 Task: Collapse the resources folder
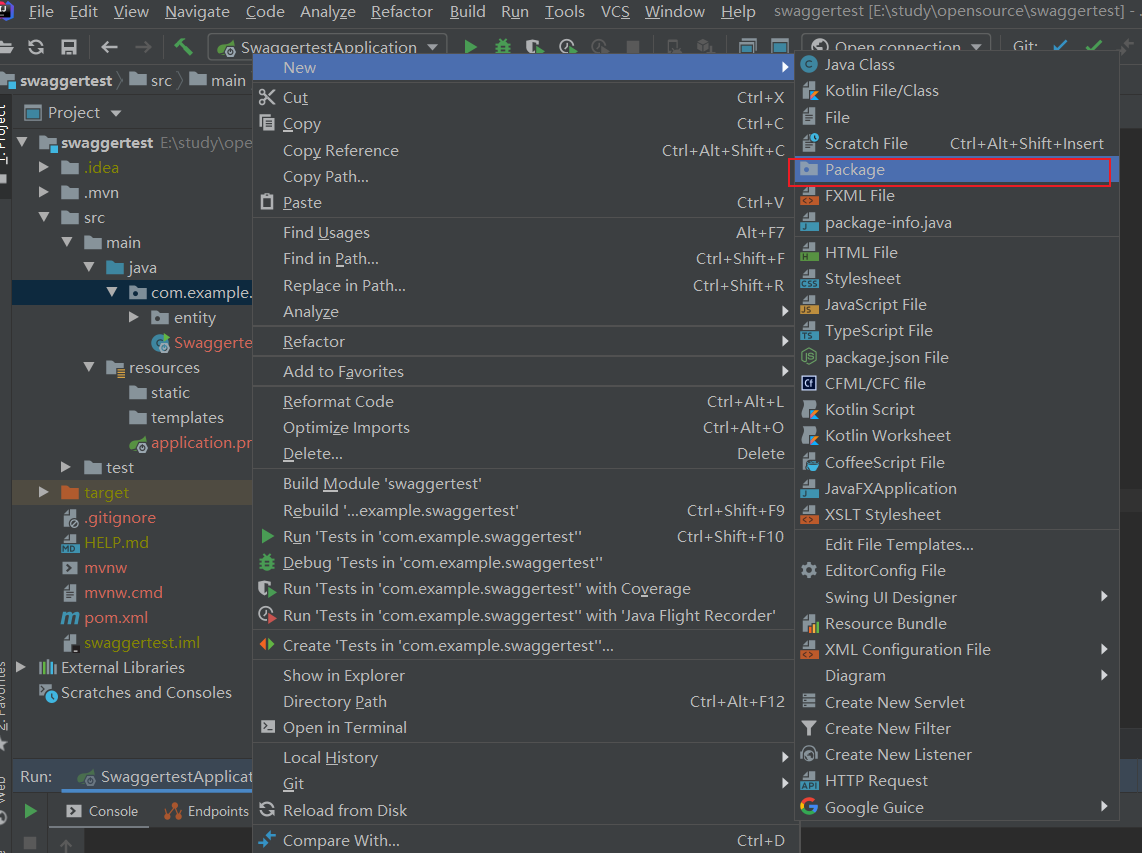pyautogui.click(x=89, y=367)
